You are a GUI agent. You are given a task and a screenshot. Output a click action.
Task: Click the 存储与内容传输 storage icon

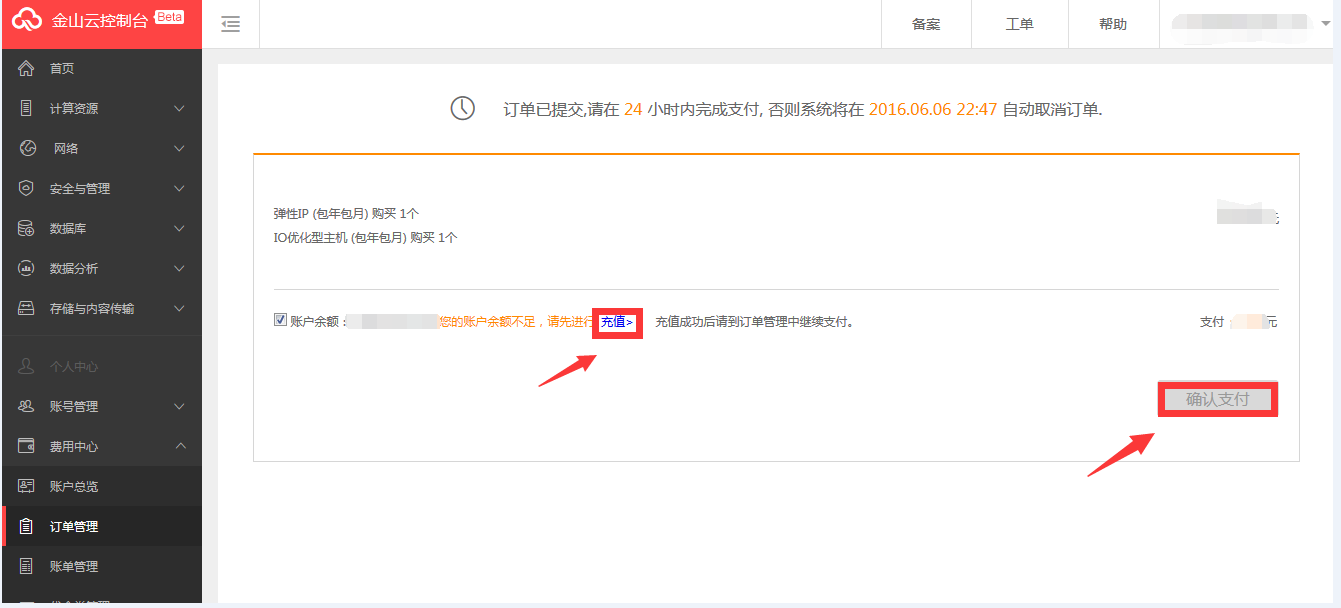(27, 308)
